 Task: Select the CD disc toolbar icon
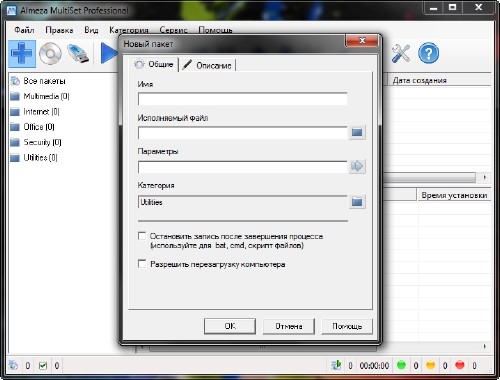point(50,53)
